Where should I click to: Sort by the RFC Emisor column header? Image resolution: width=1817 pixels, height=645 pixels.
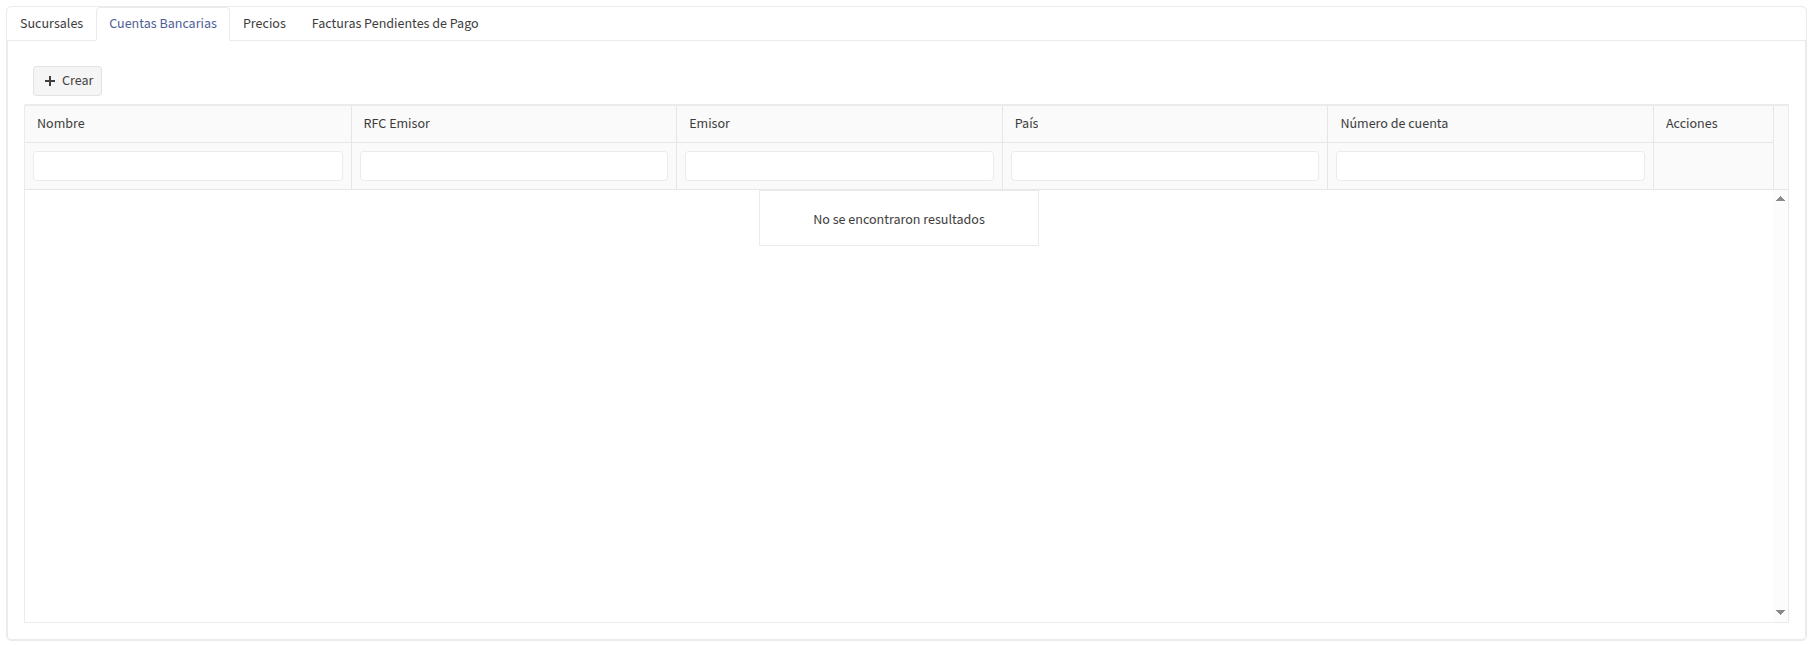(x=514, y=124)
